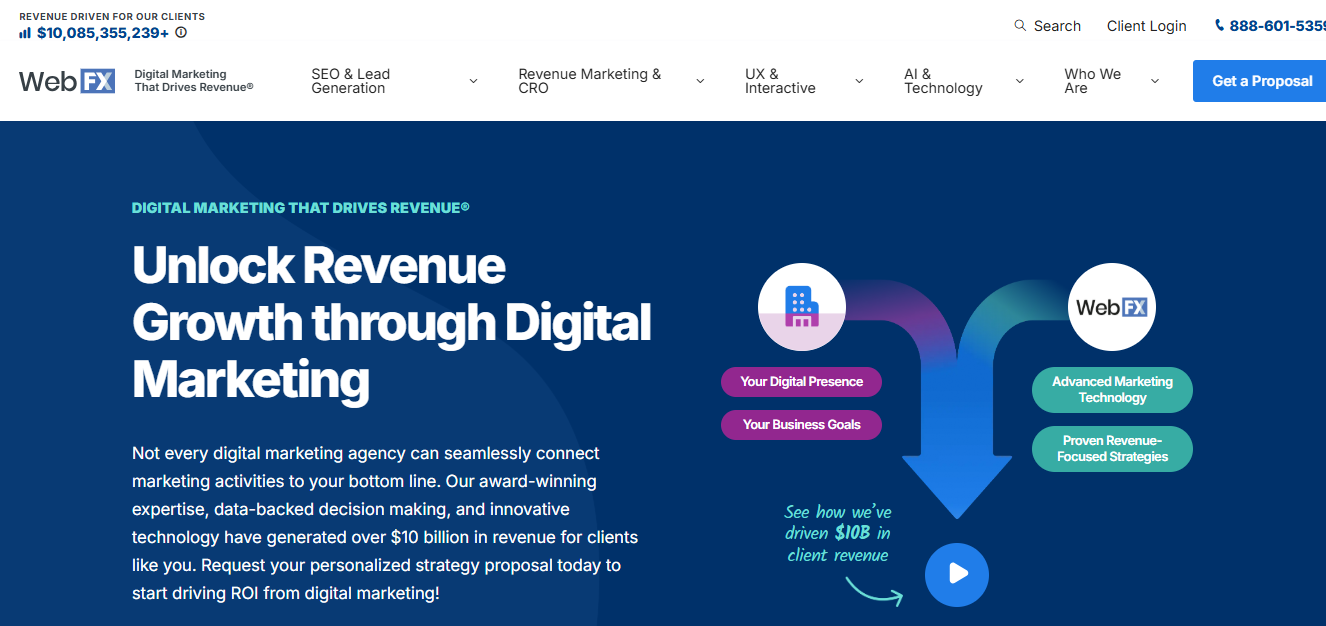Viewport: 1326px width, 626px height.
Task: Click the paragraph starting "Not every digital marketing agency"
Action: 385,523
